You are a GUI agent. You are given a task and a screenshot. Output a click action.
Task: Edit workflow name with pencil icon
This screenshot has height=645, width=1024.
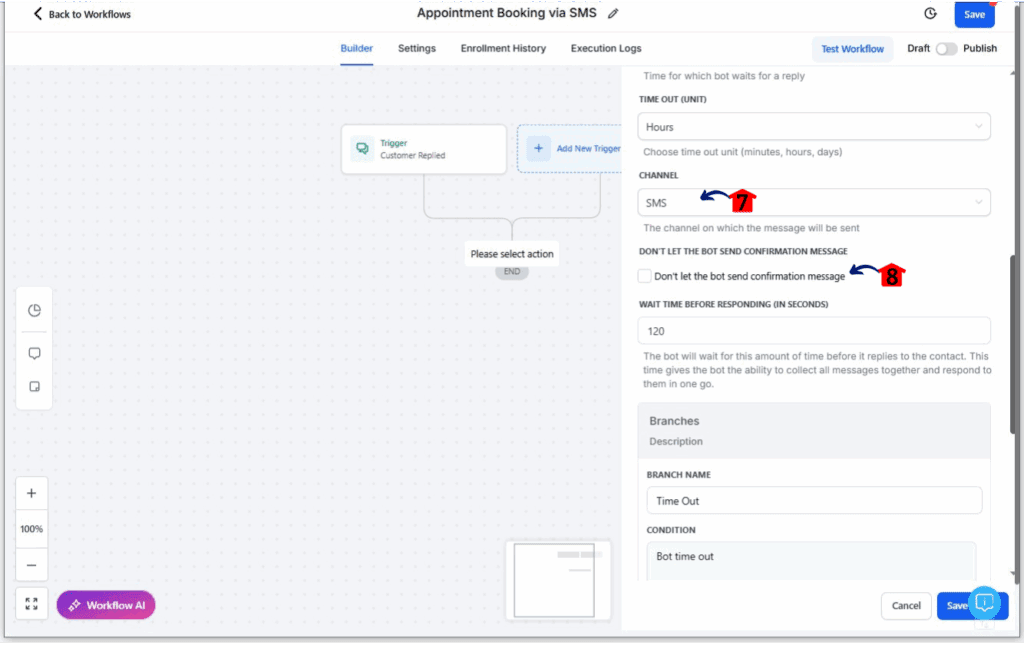[613, 14]
